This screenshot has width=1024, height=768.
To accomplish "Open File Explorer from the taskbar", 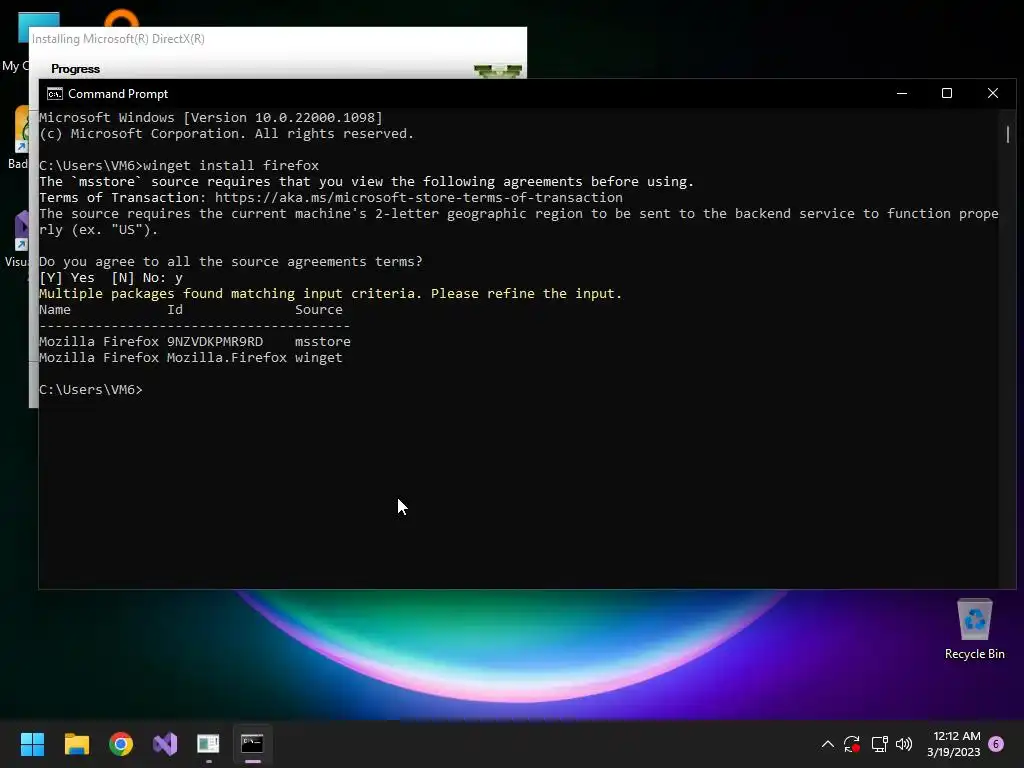I will [76, 743].
